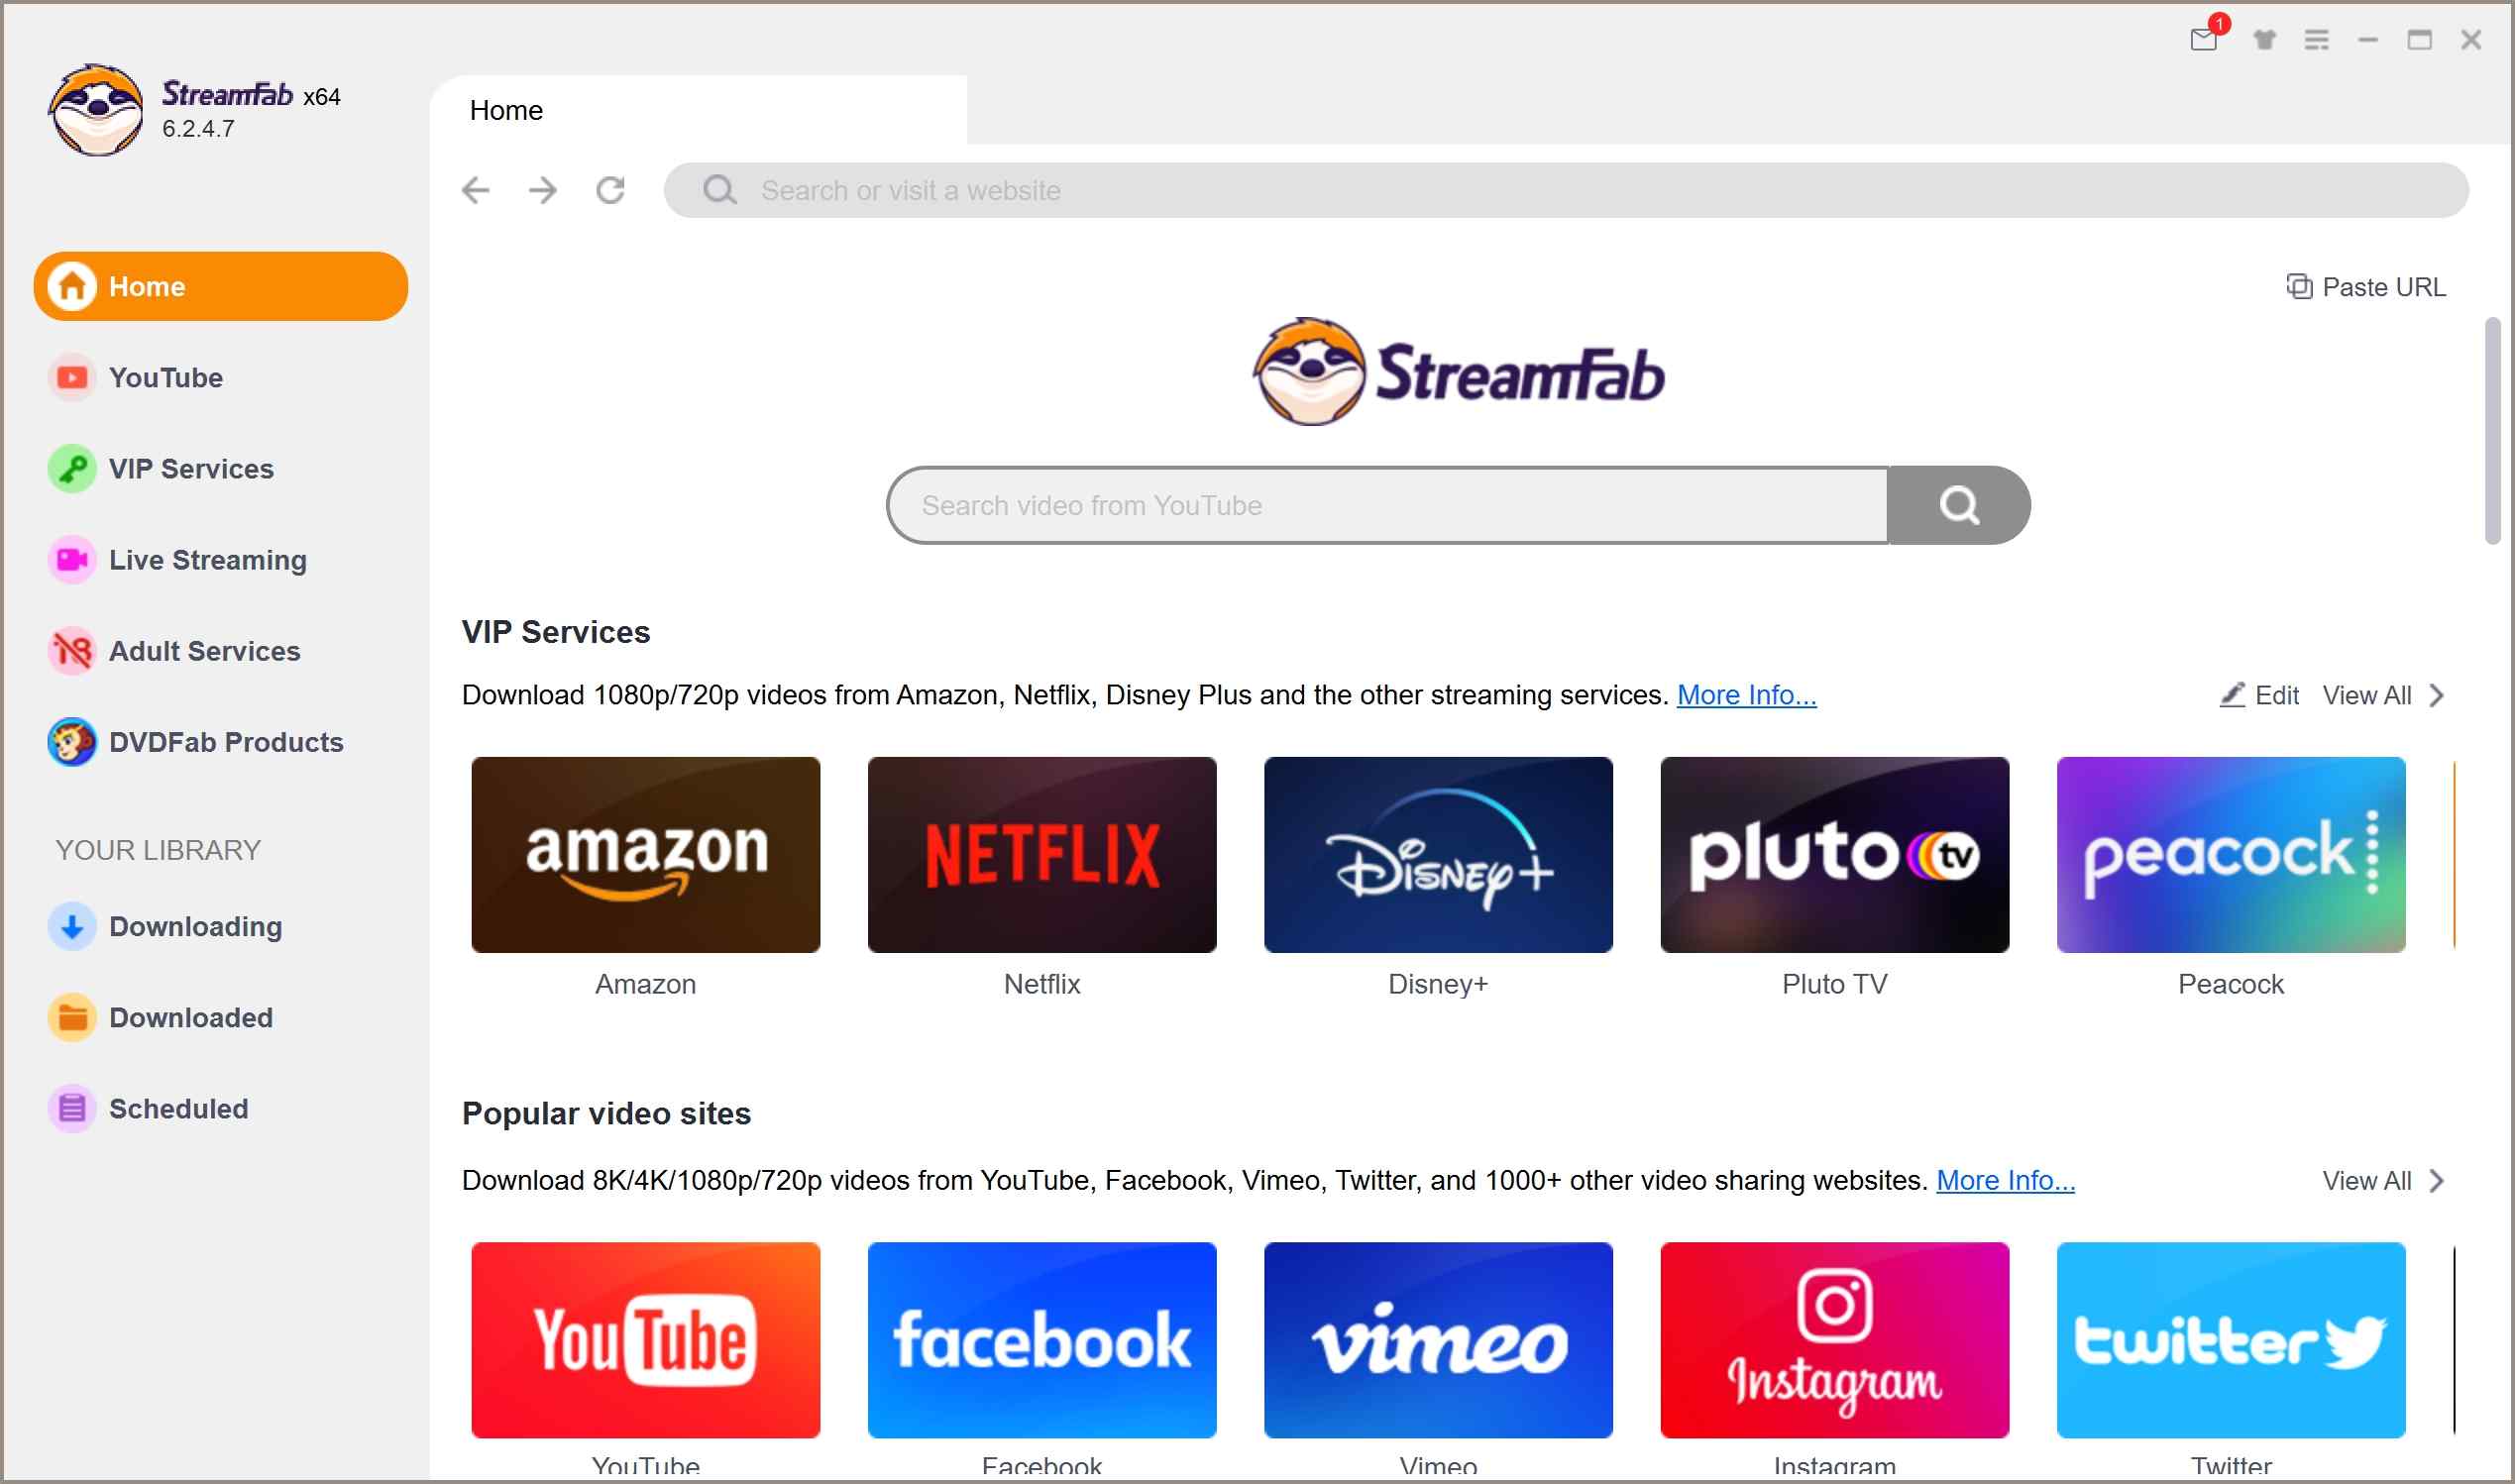Open the Amazon service tile
2515x1484 pixels.
[x=646, y=855]
